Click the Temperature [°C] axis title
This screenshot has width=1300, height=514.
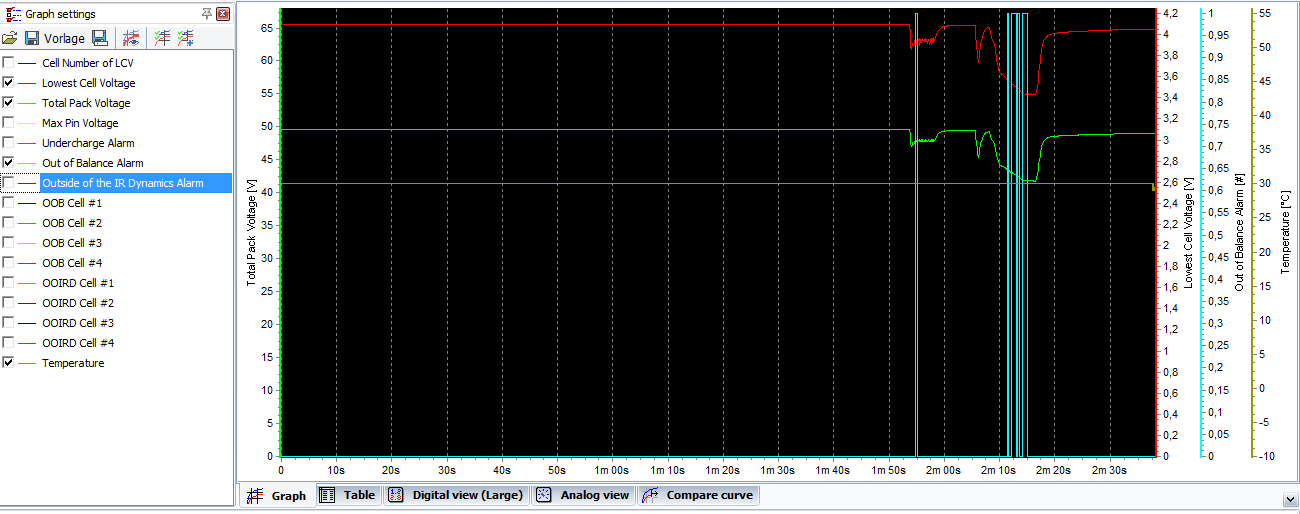[x=1285, y=233]
